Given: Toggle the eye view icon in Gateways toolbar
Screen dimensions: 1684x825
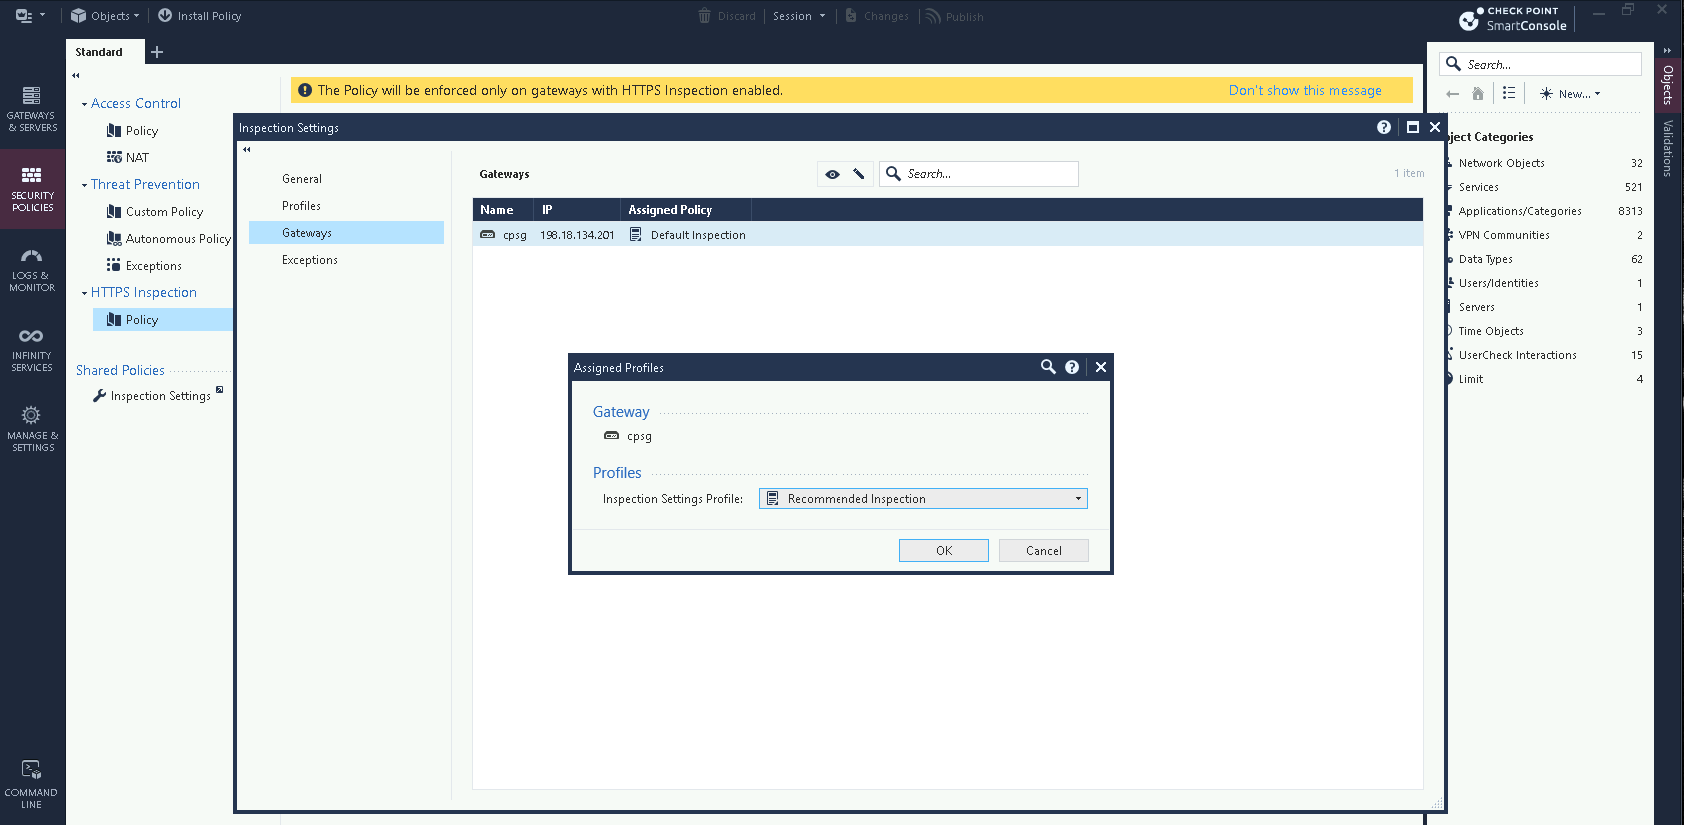Looking at the screenshot, I should 832,174.
